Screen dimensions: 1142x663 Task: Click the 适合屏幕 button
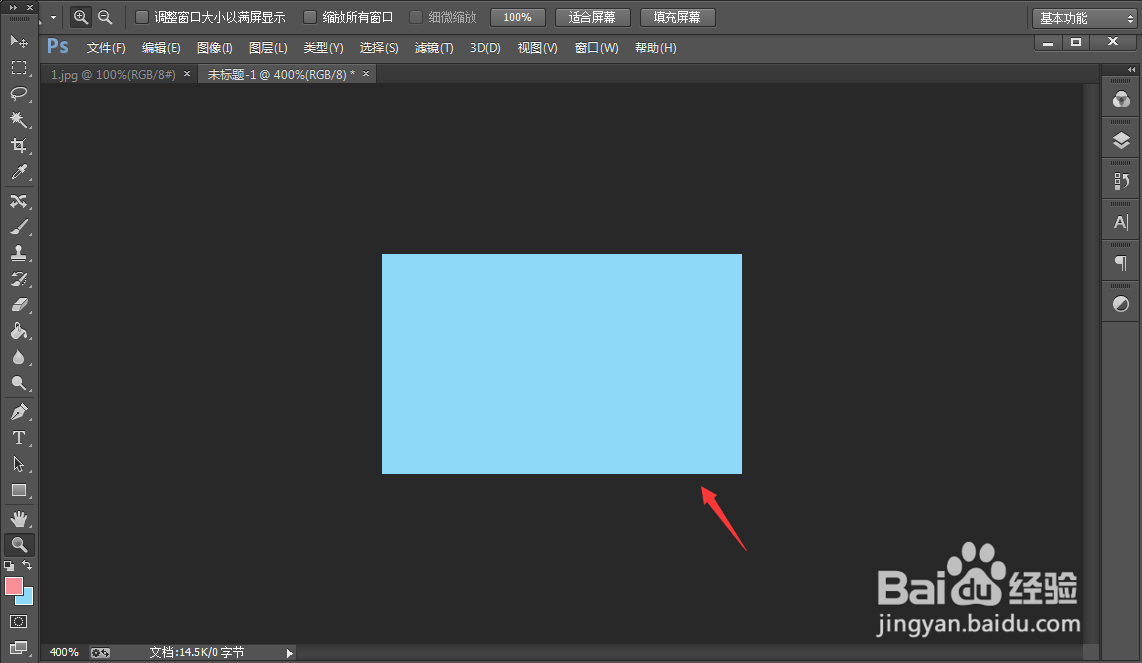(591, 16)
